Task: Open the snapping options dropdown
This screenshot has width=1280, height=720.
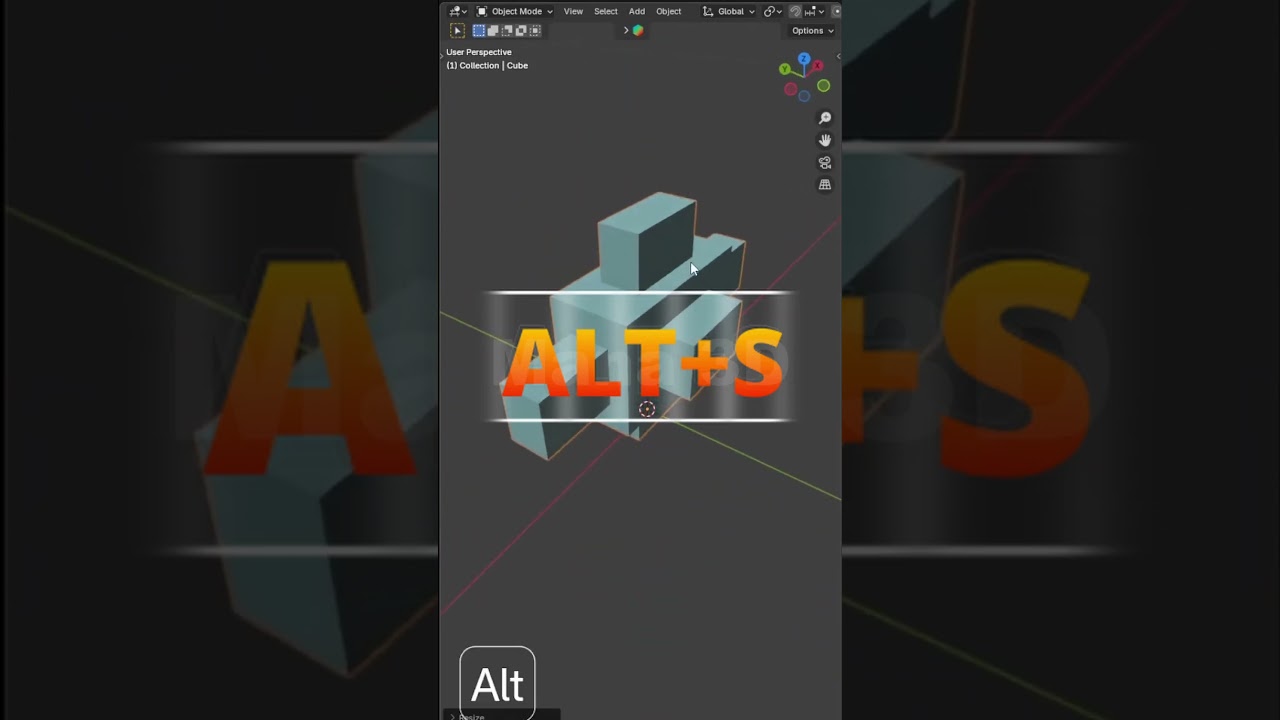Action: (x=814, y=12)
